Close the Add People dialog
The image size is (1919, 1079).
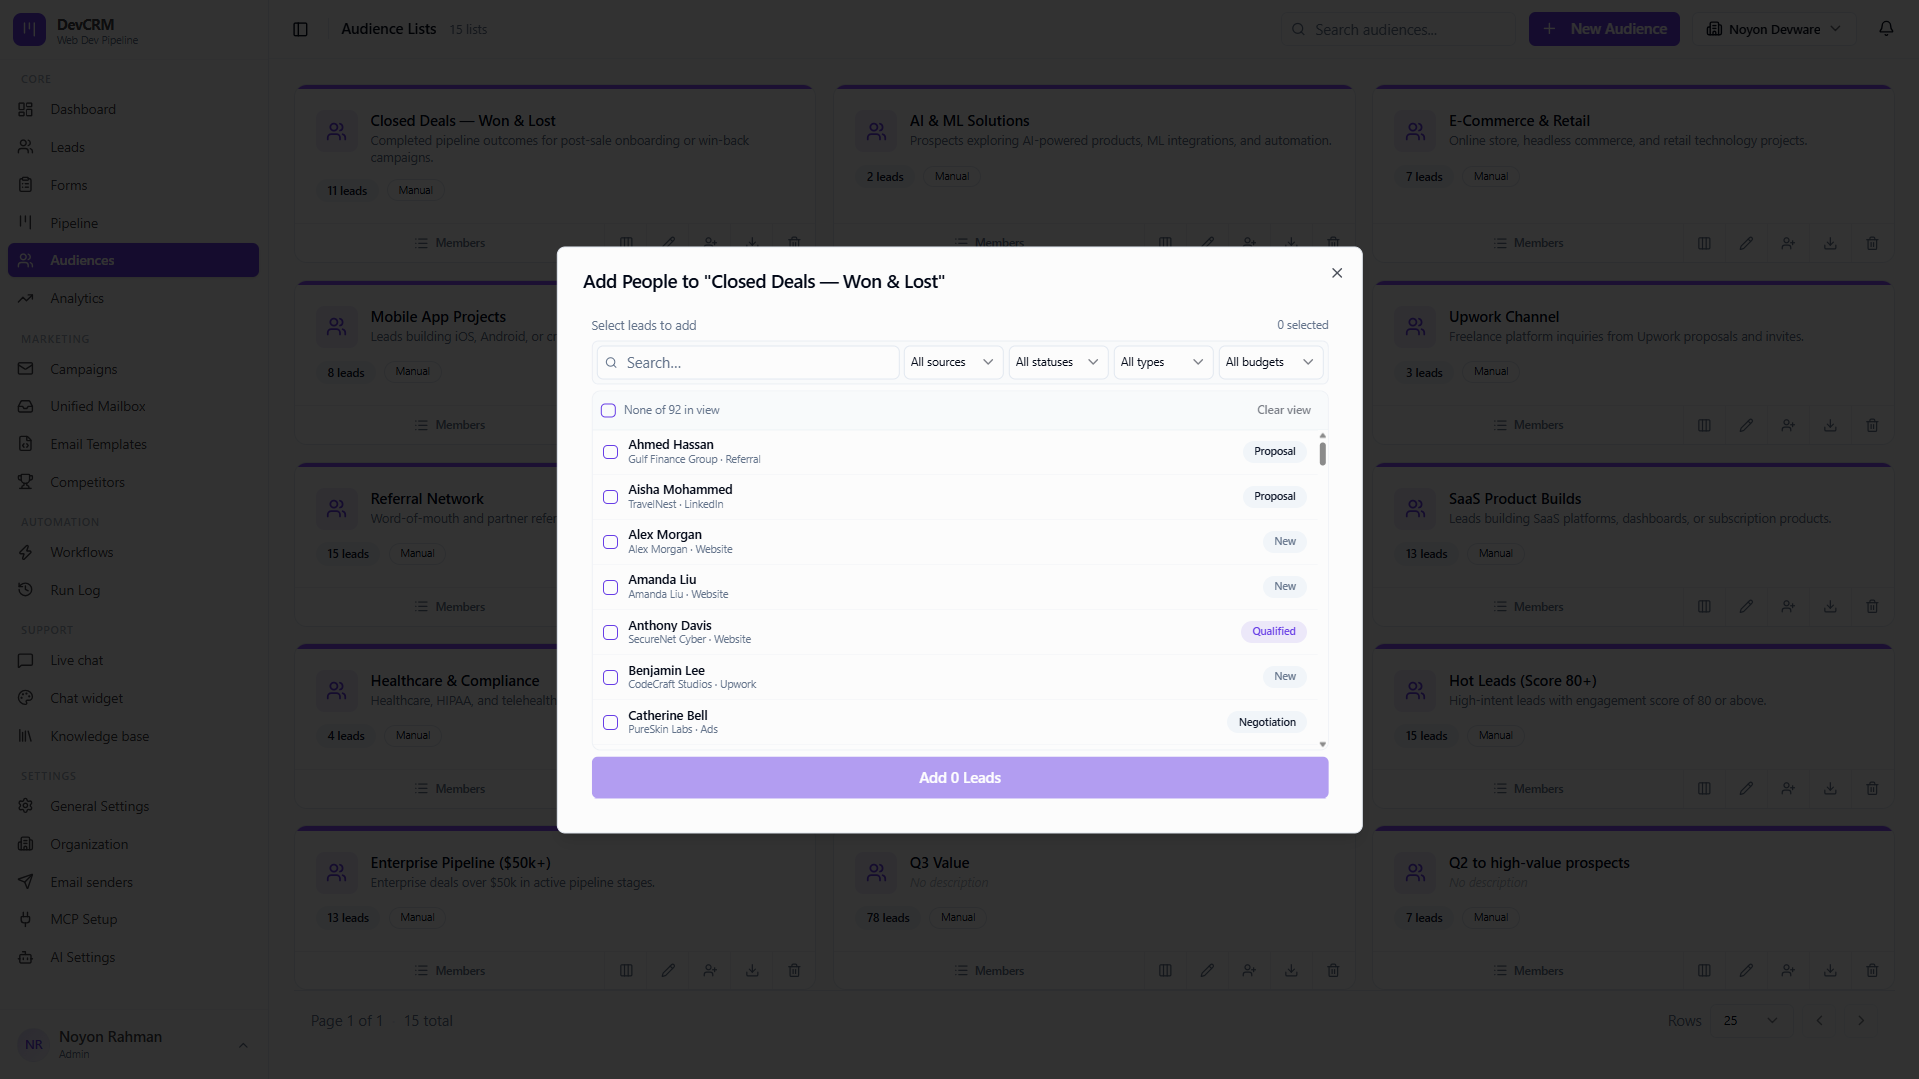point(1337,273)
